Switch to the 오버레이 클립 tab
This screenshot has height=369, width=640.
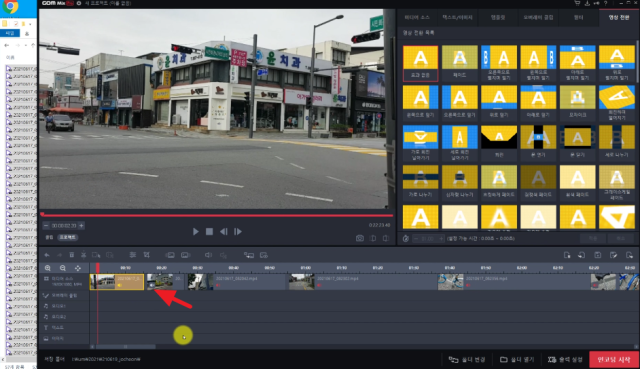(x=538, y=18)
